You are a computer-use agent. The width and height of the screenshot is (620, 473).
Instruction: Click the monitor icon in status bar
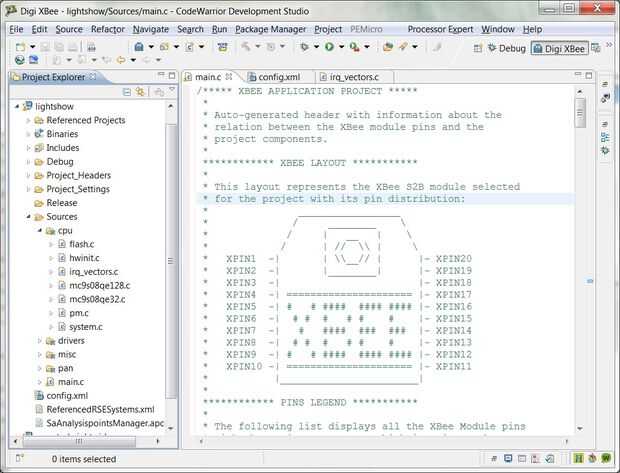[x=508, y=458]
